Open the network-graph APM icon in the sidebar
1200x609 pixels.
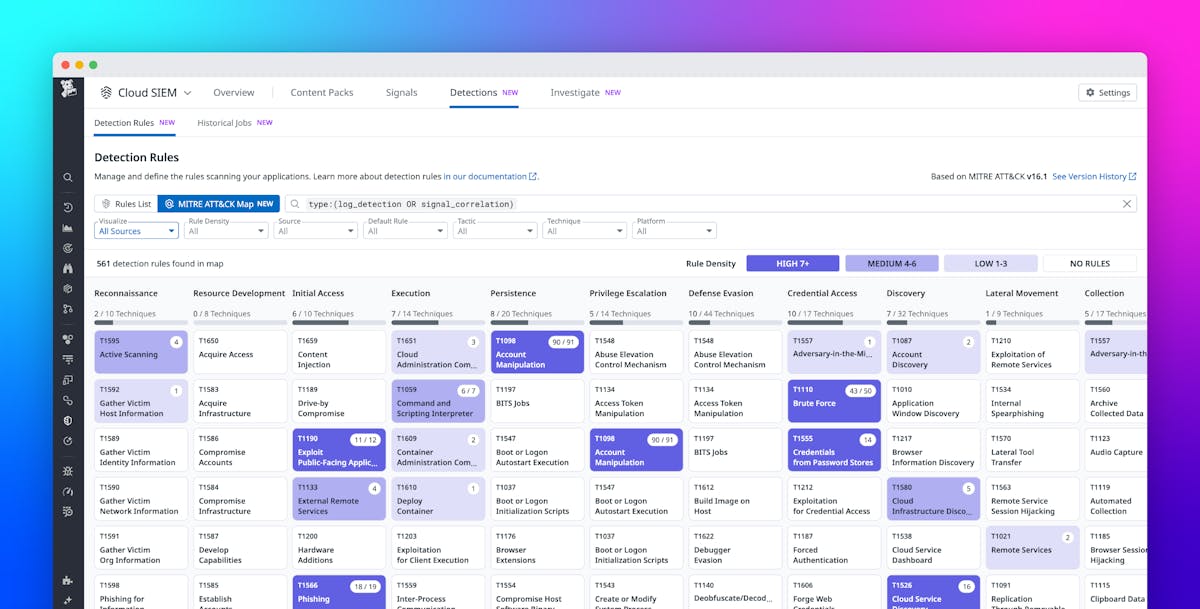(x=68, y=308)
